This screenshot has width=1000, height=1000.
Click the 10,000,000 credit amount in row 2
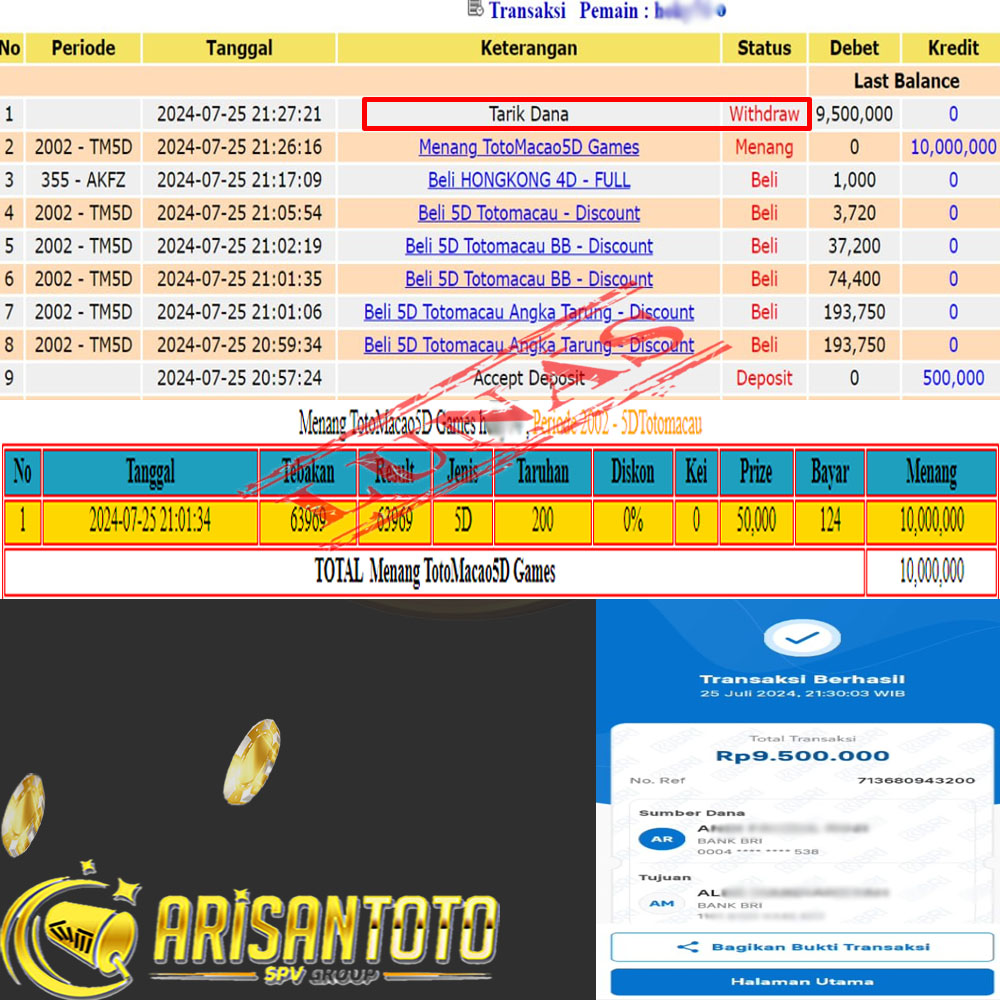pyautogui.click(x=953, y=147)
